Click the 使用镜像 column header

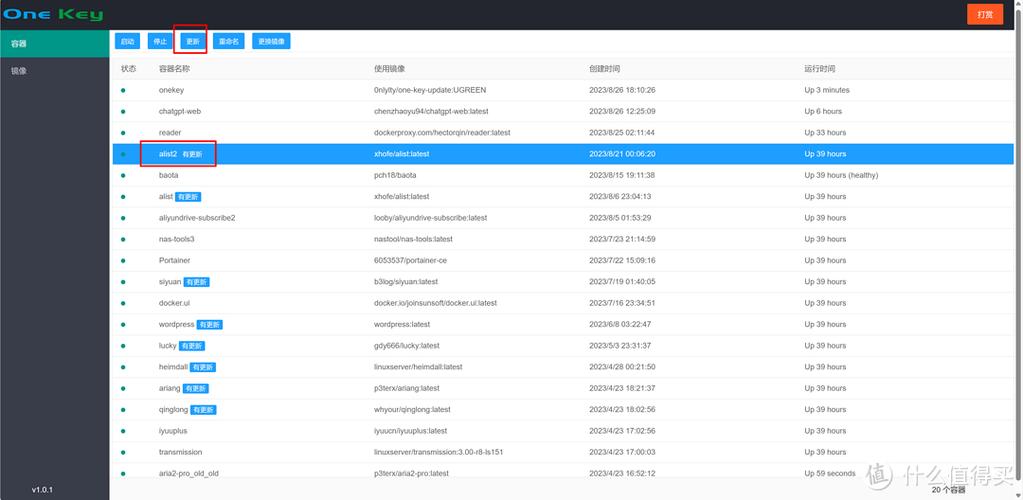point(389,69)
